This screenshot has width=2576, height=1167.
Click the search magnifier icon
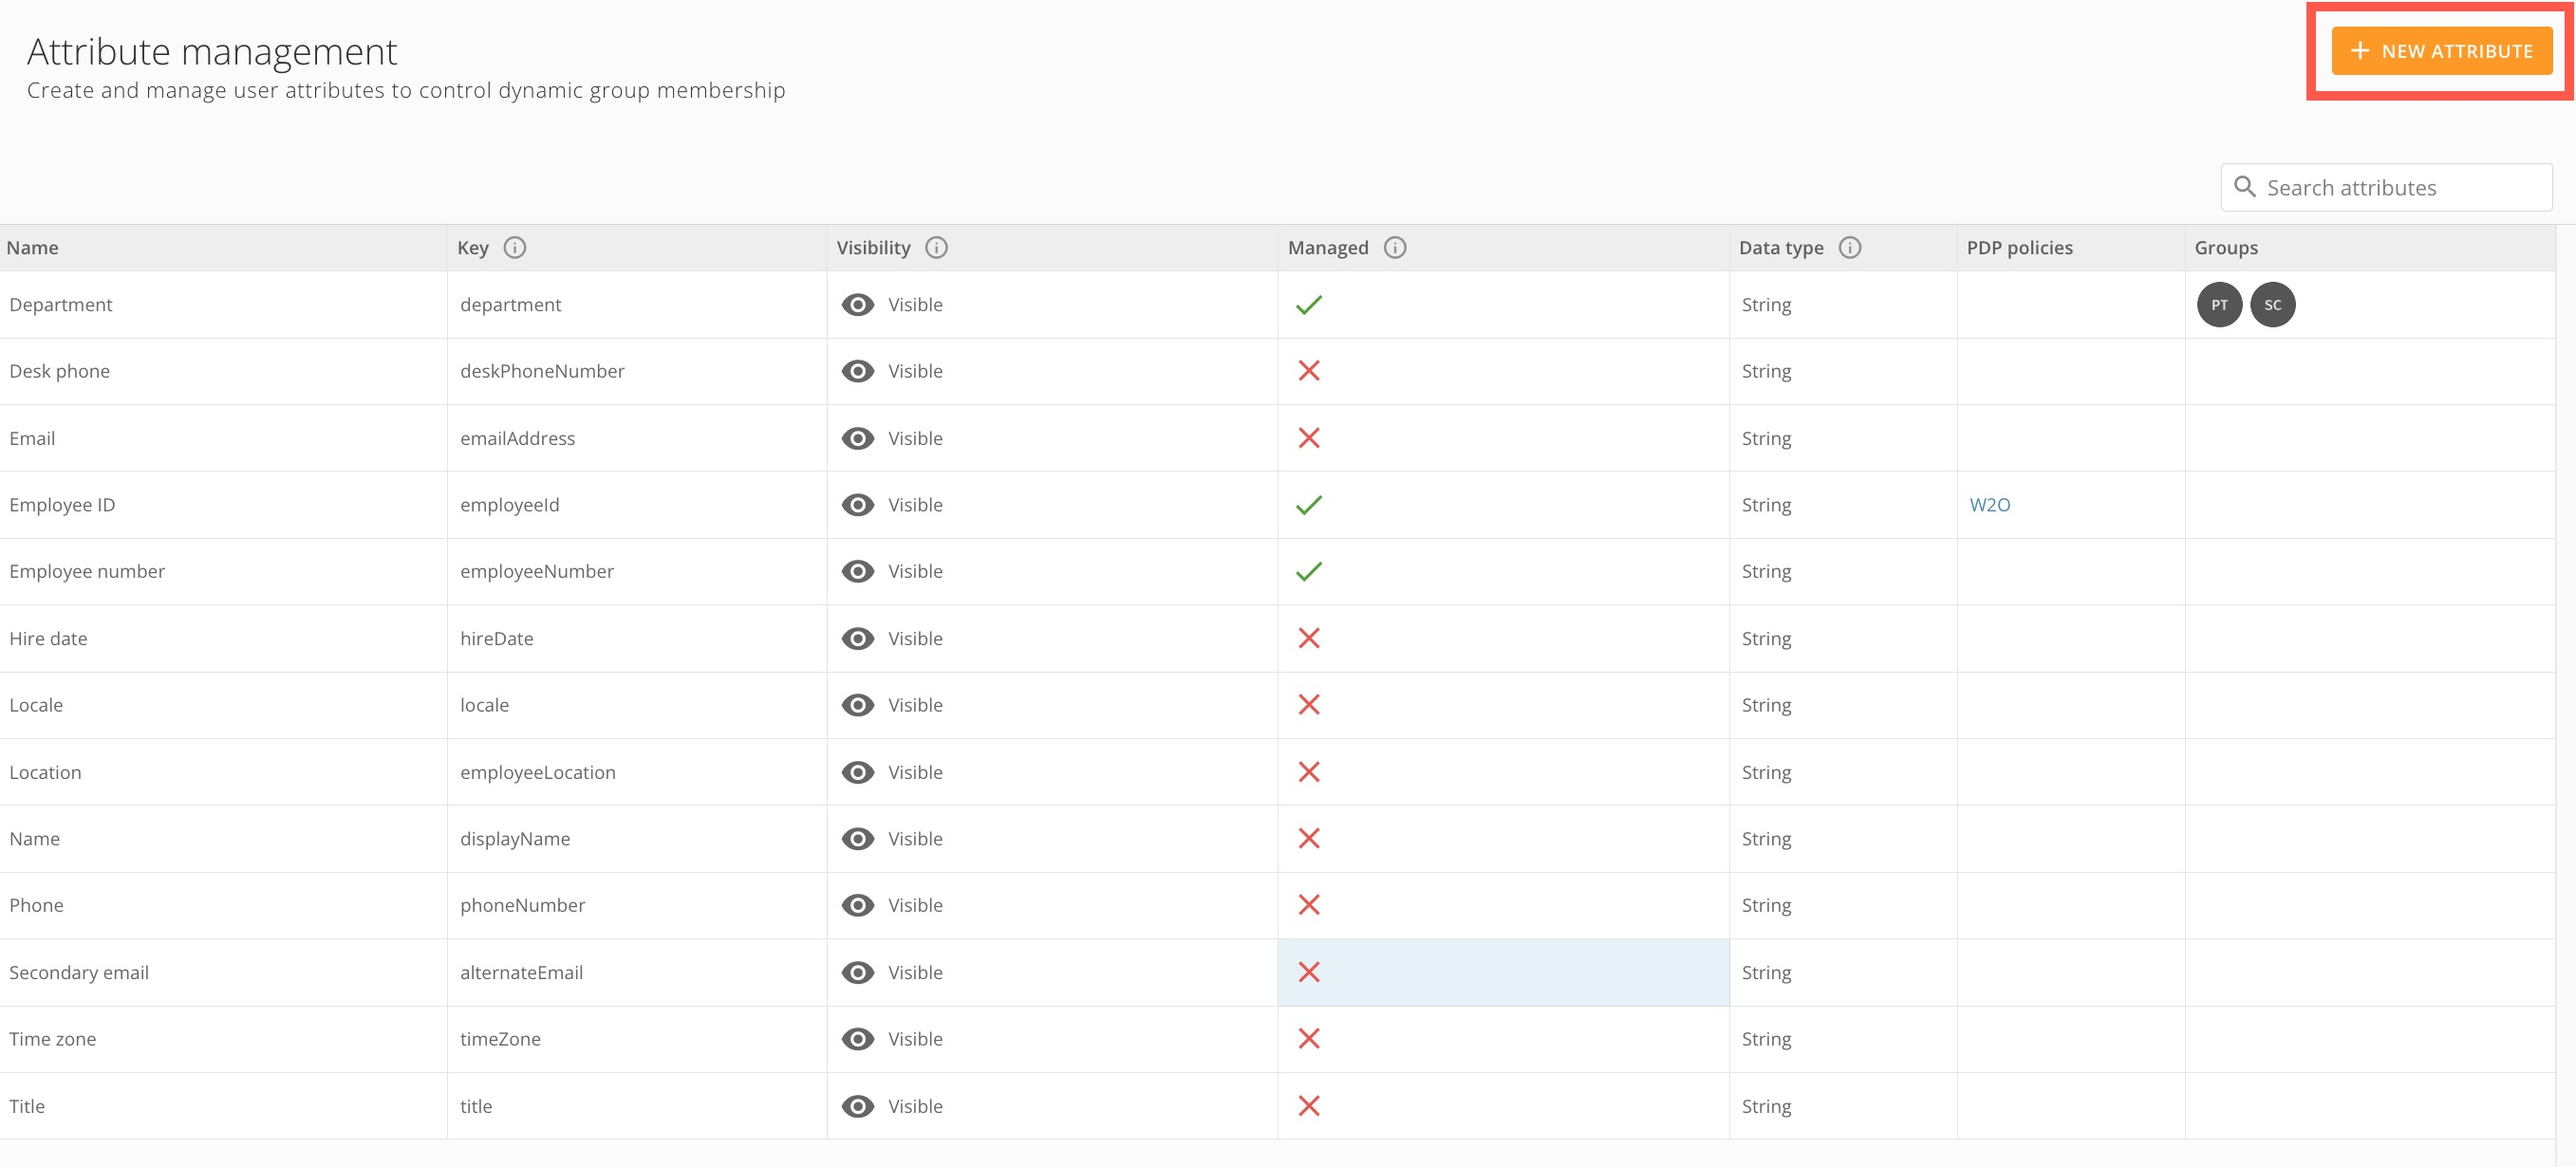click(2244, 187)
